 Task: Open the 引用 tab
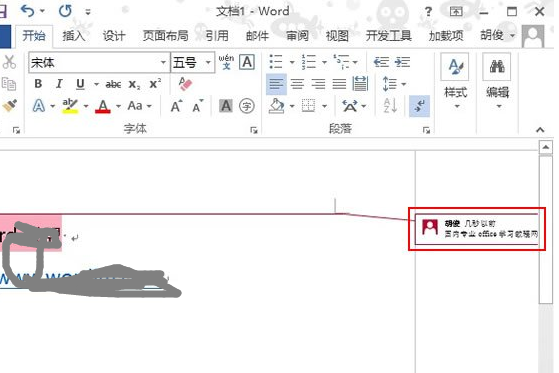pyautogui.click(x=217, y=36)
